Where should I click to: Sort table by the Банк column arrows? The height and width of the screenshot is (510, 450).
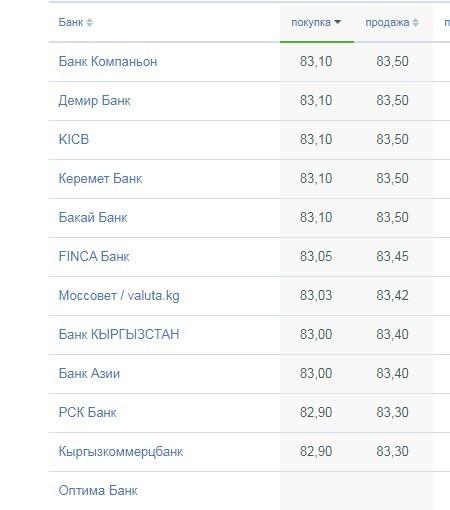pyautogui.click(x=89, y=23)
